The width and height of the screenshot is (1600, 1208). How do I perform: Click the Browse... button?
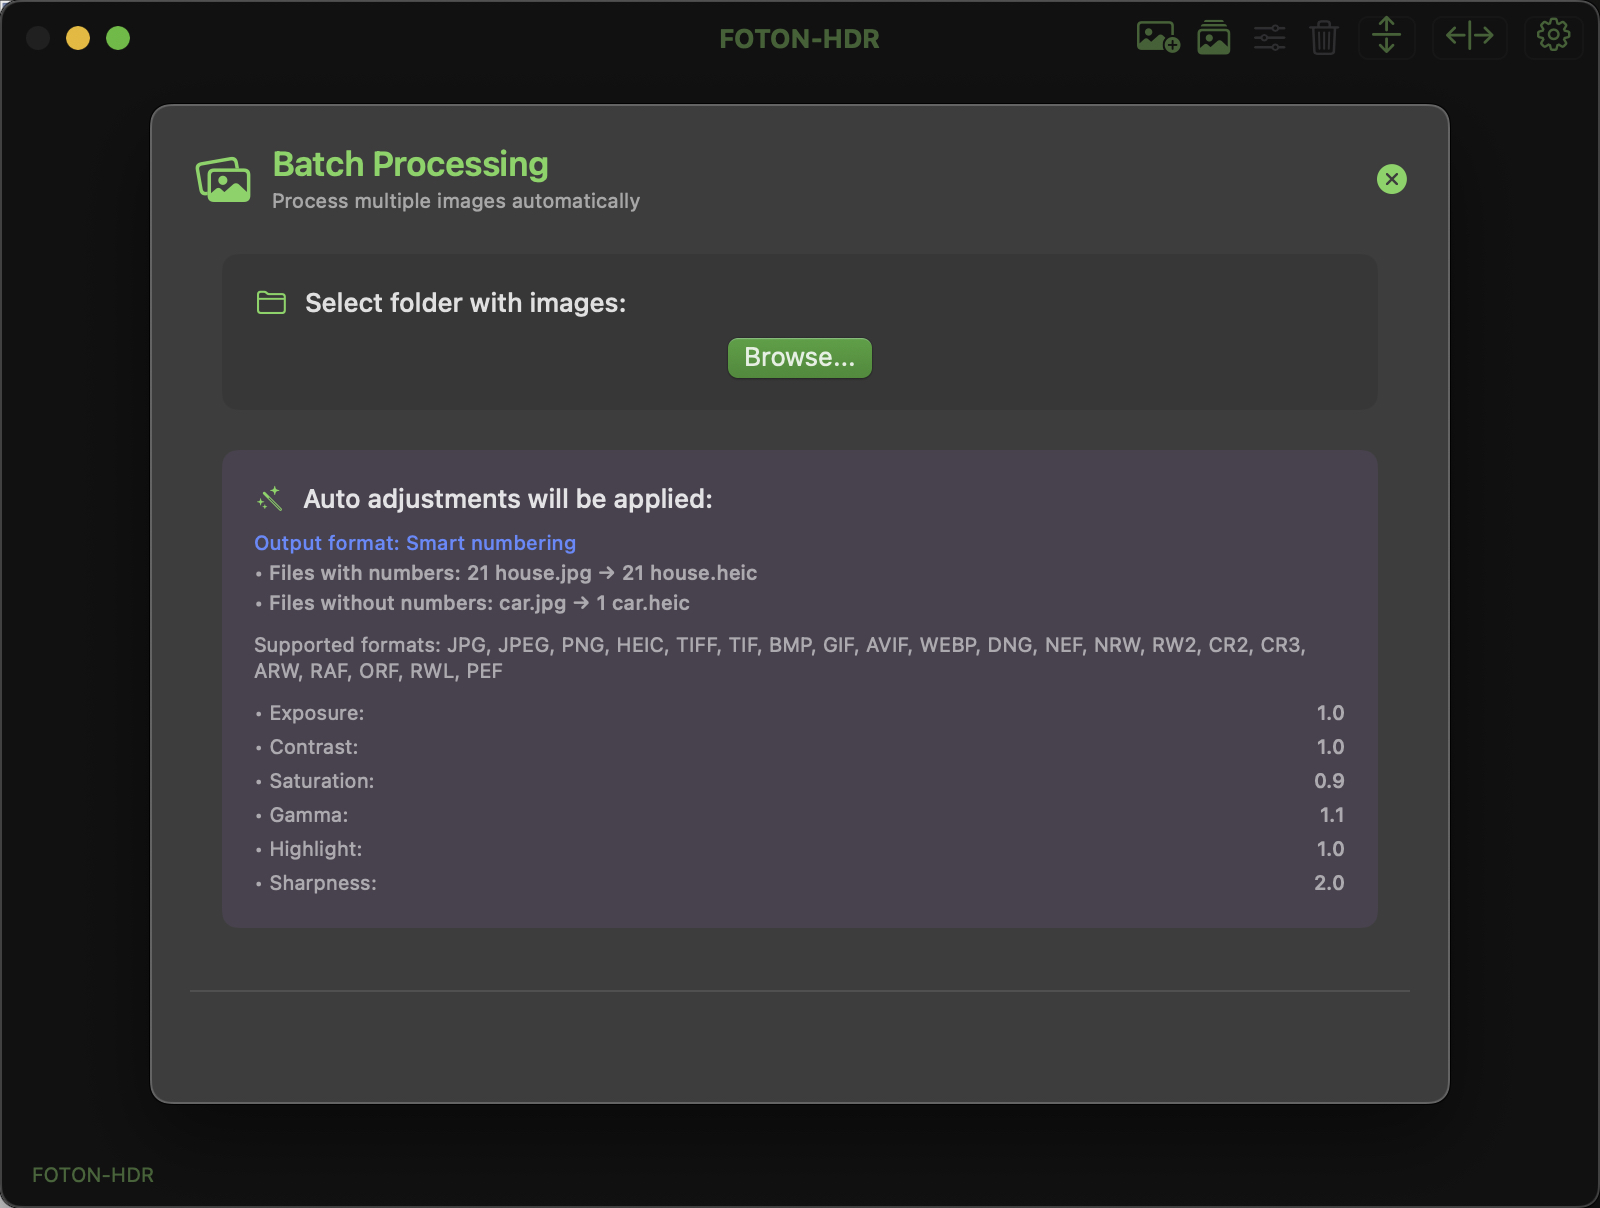pyautogui.click(x=799, y=358)
